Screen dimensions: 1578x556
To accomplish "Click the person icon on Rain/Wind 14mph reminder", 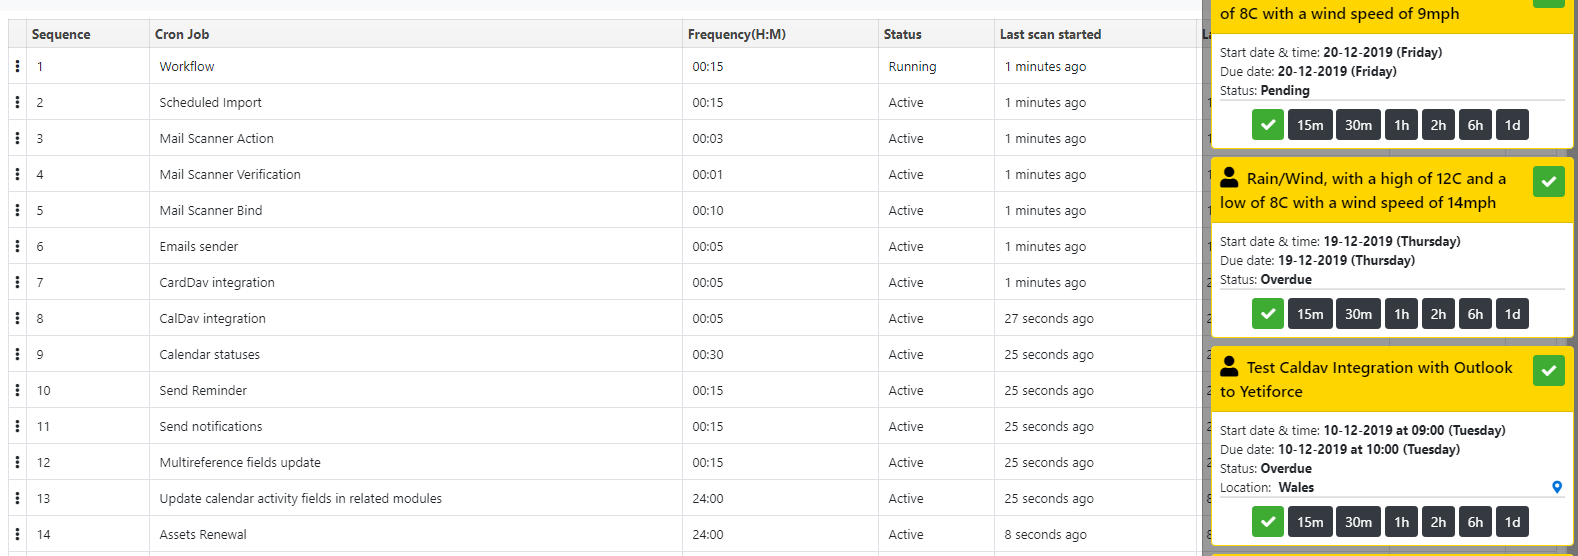I will pyautogui.click(x=1230, y=177).
